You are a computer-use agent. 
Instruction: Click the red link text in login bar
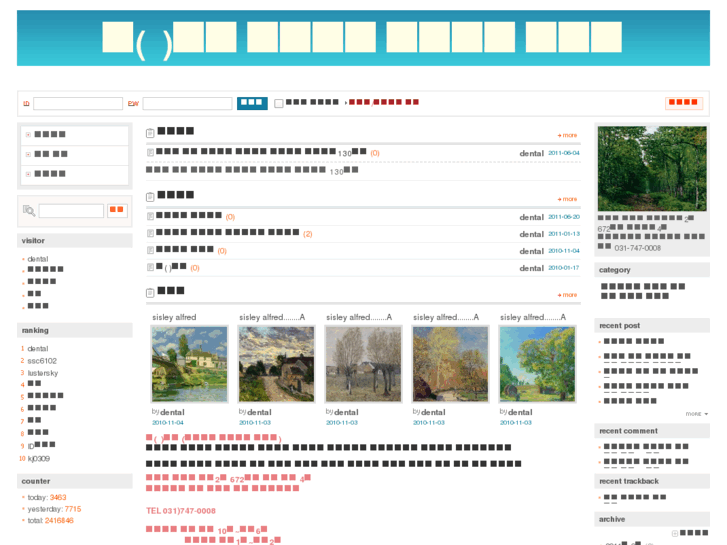coord(383,102)
